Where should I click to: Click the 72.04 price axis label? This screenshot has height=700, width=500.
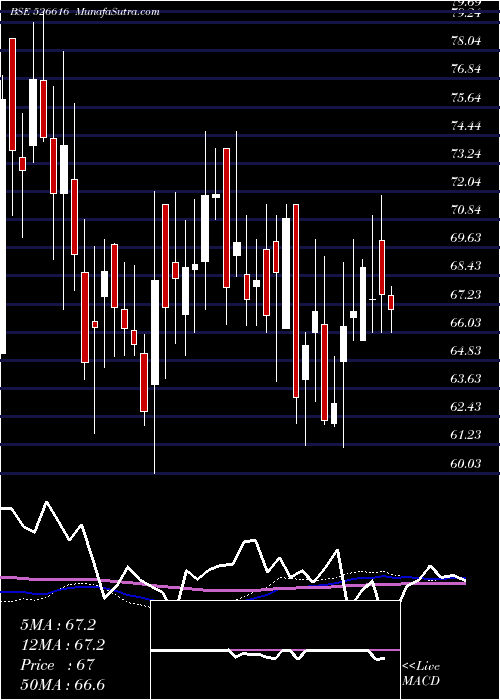pyautogui.click(x=466, y=182)
